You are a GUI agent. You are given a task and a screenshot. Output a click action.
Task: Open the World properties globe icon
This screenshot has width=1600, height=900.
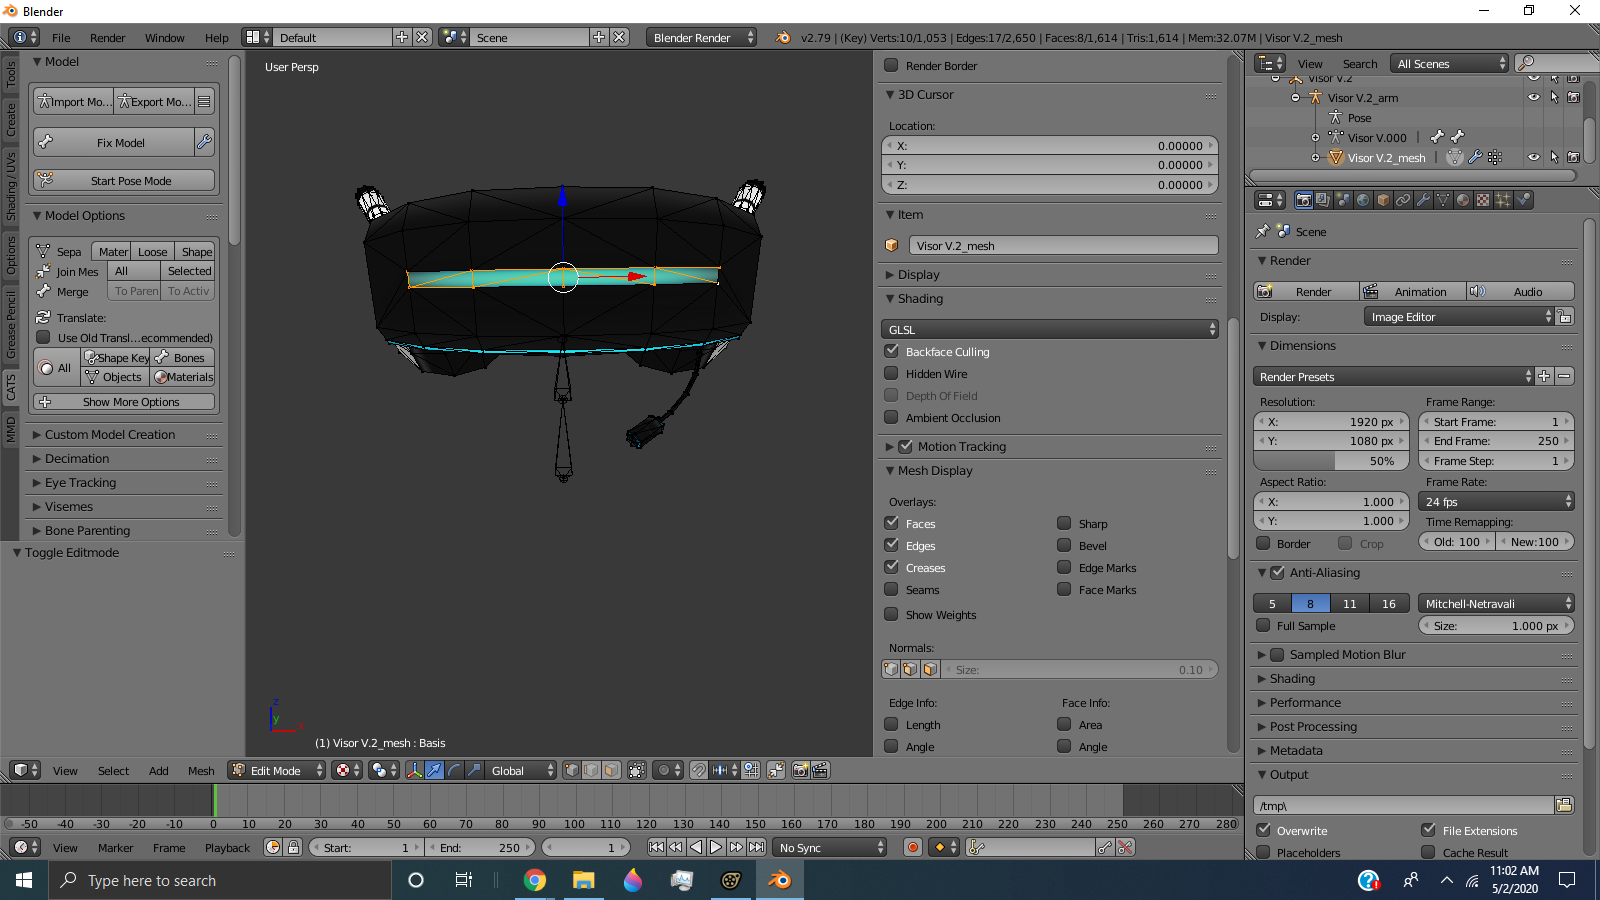point(1363,200)
